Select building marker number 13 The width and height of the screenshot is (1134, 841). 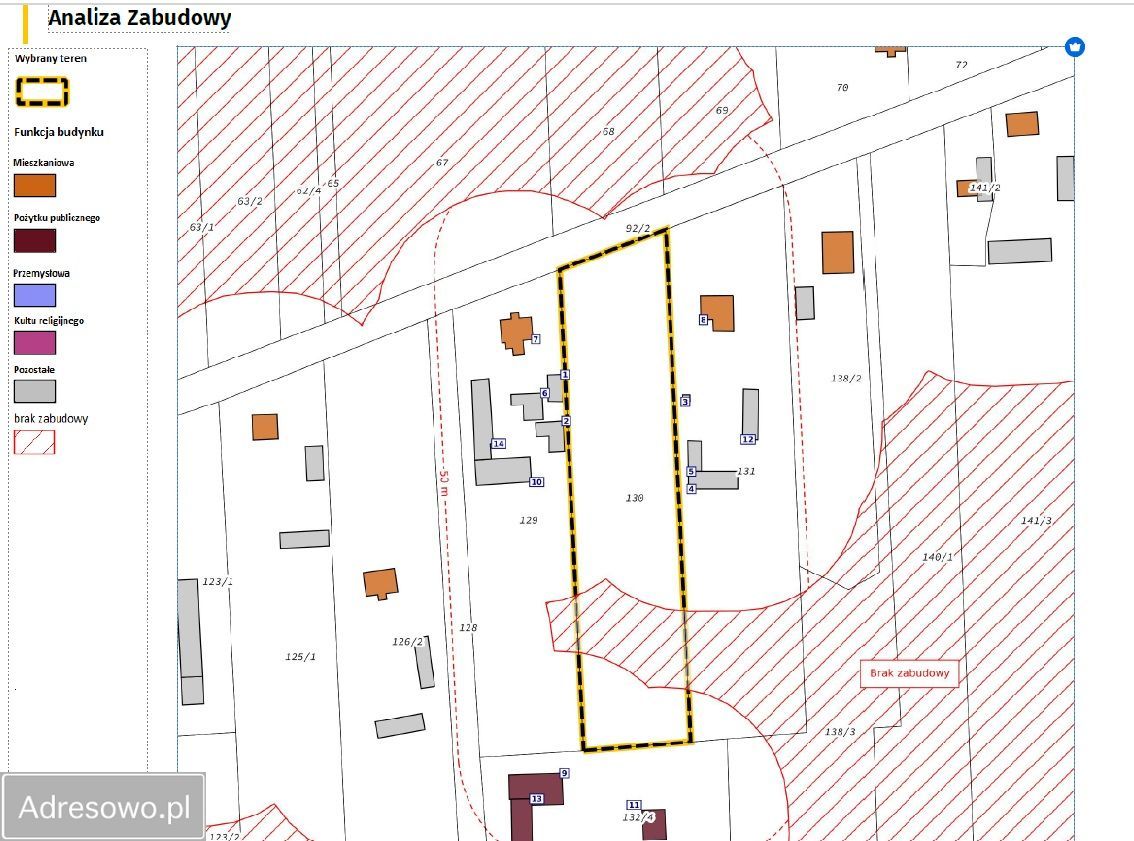[x=536, y=798]
